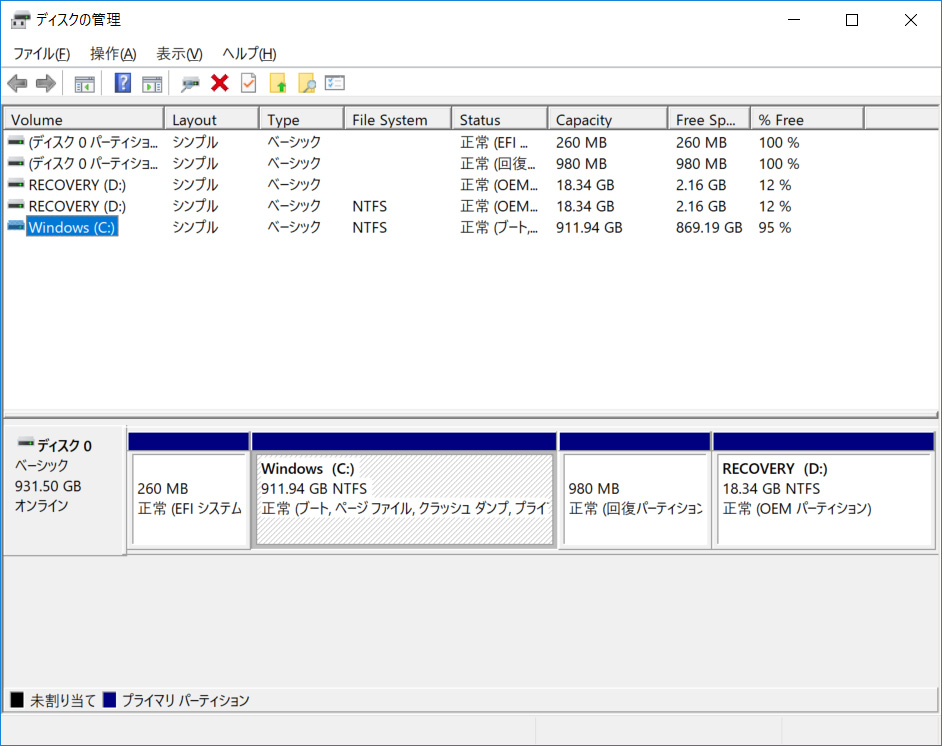The width and height of the screenshot is (942, 746).
Task: Click the Disk Management app icon in title bar
Action: pos(20,20)
